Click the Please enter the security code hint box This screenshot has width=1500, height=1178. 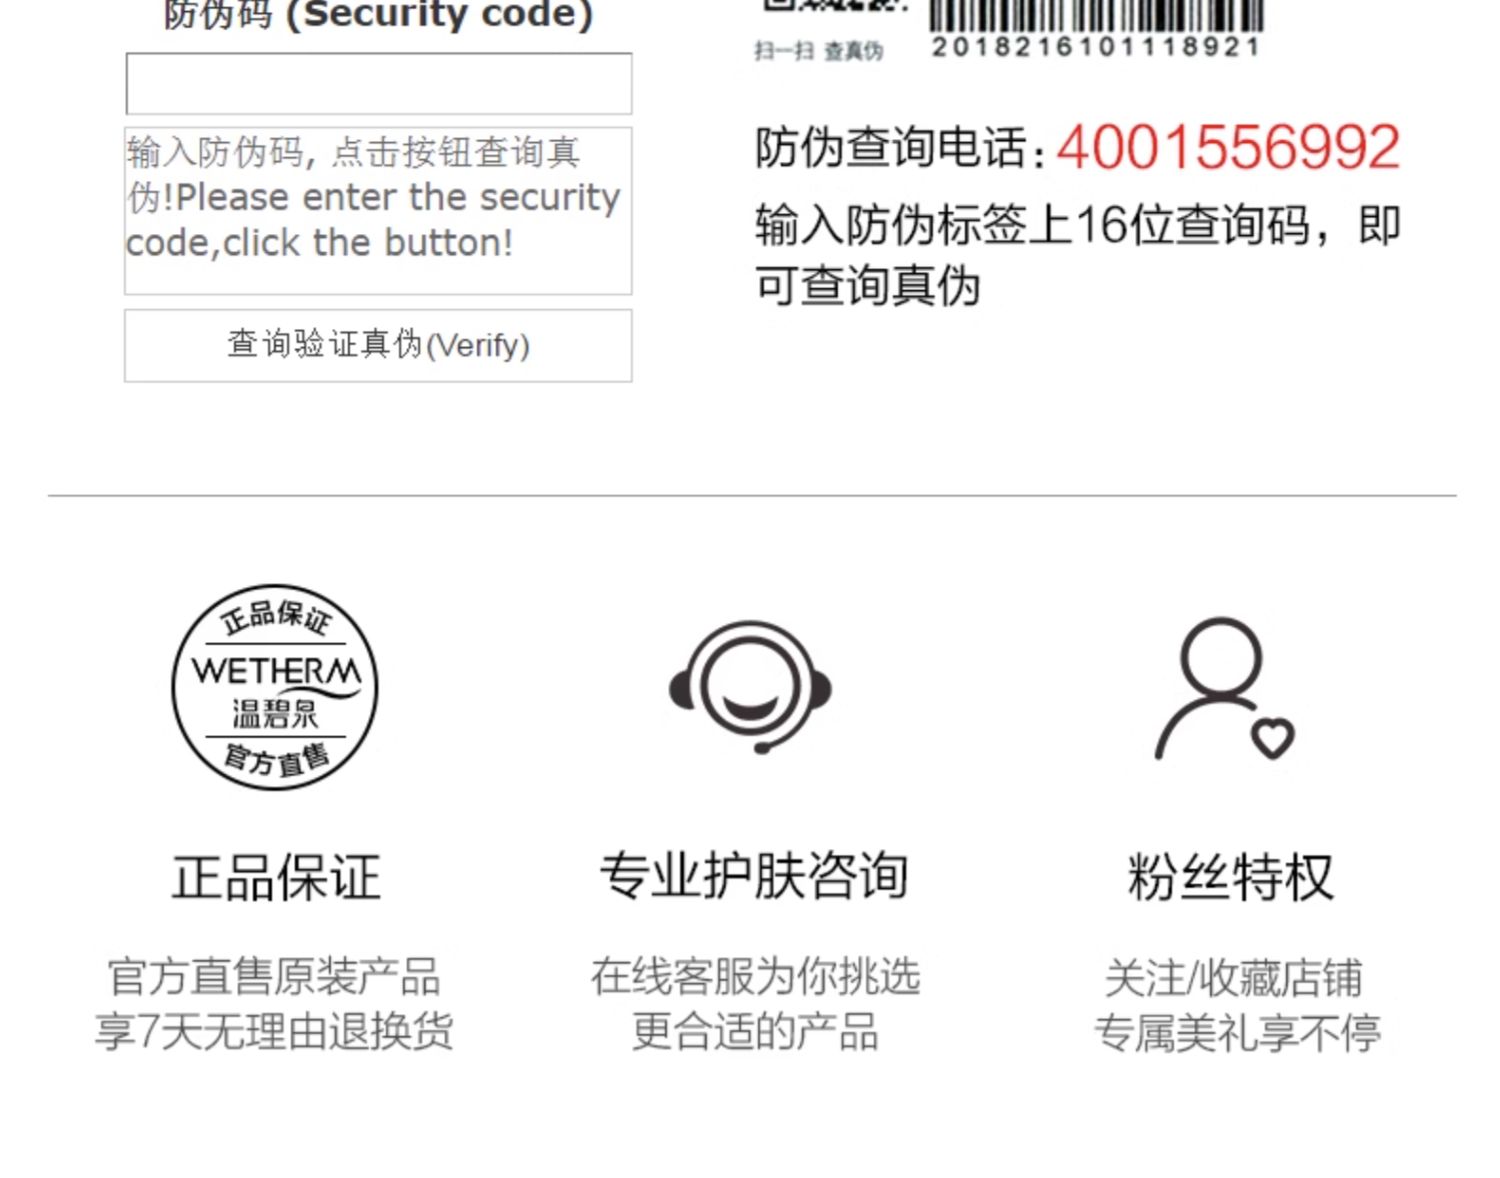(x=378, y=211)
